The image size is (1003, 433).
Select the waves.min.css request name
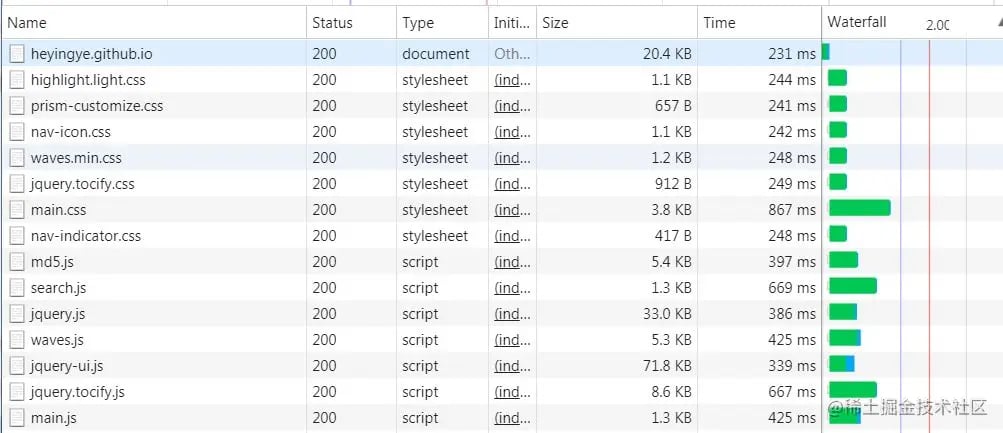coord(76,158)
